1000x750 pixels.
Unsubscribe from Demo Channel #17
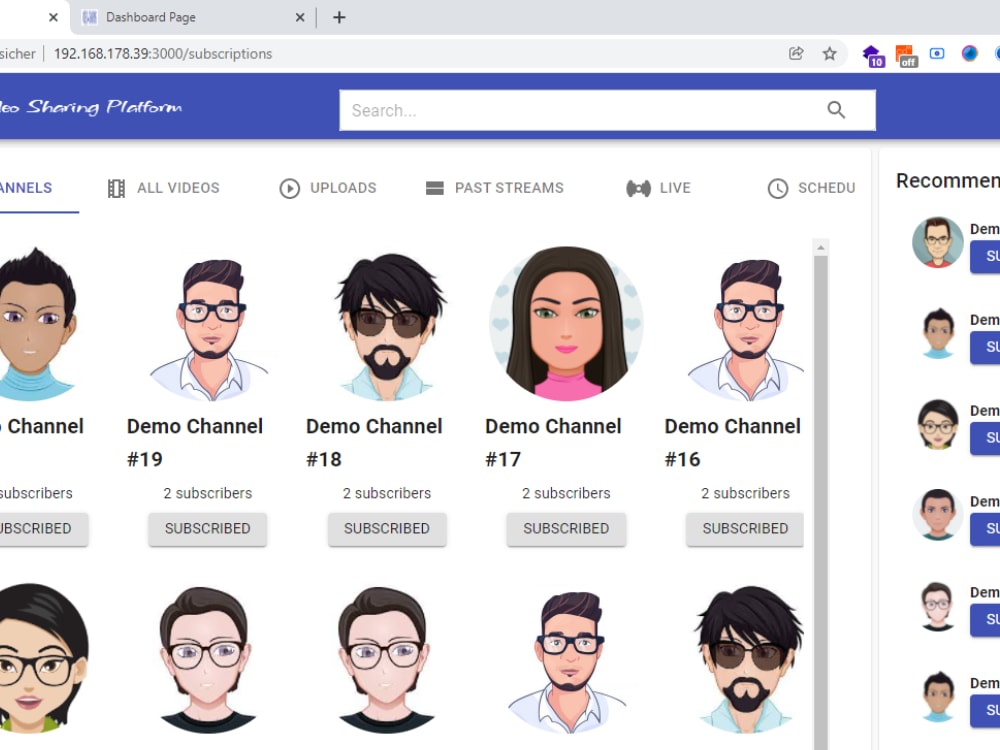[x=566, y=529]
